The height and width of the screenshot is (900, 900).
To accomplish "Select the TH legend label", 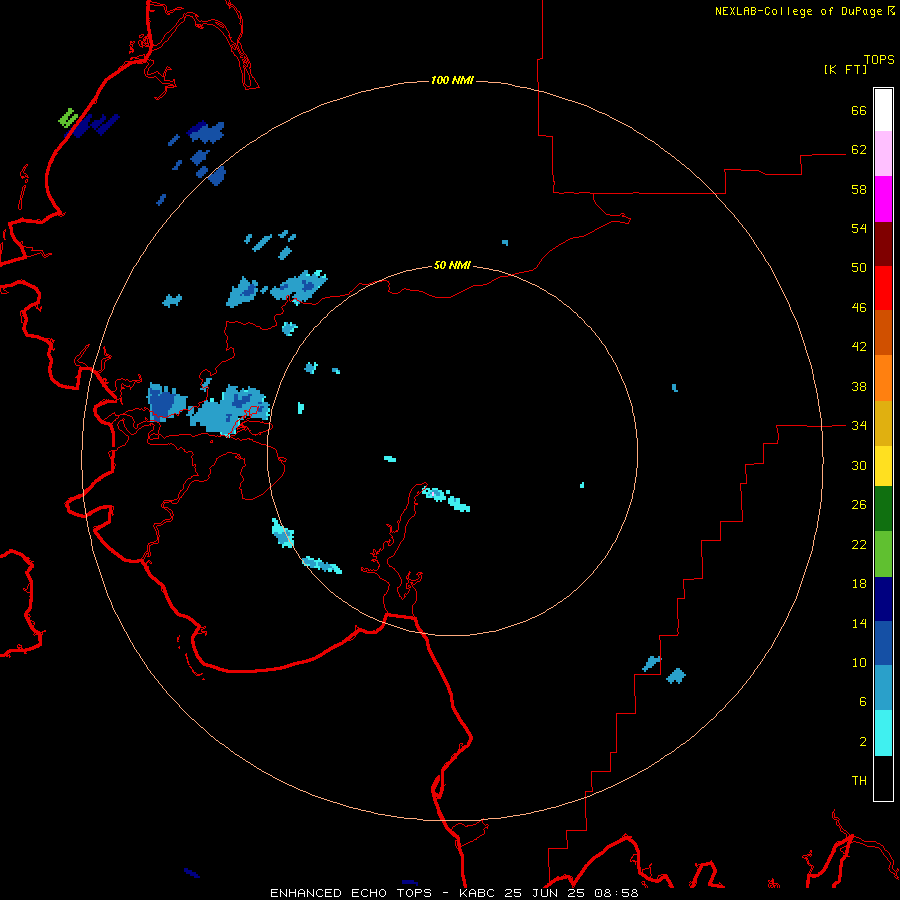I will (x=859, y=781).
